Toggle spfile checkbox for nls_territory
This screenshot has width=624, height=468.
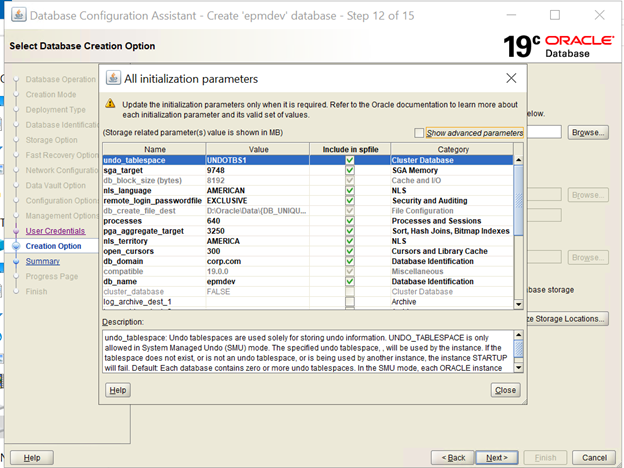click(x=350, y=241)
